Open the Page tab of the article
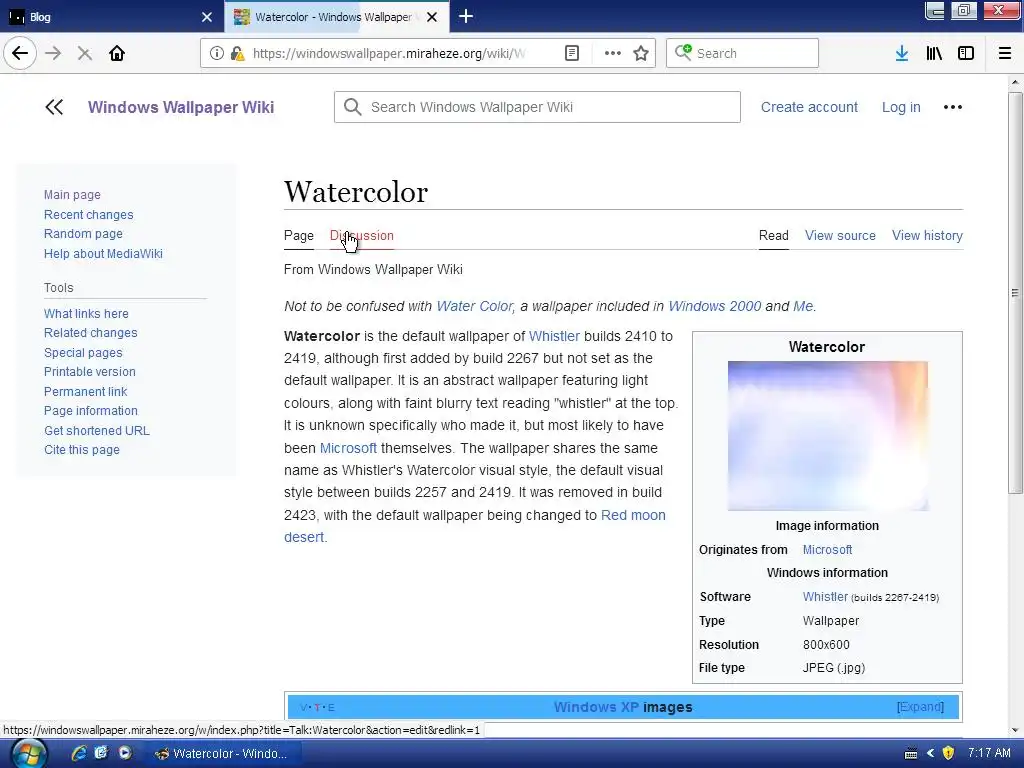 (x=298, y=236)
